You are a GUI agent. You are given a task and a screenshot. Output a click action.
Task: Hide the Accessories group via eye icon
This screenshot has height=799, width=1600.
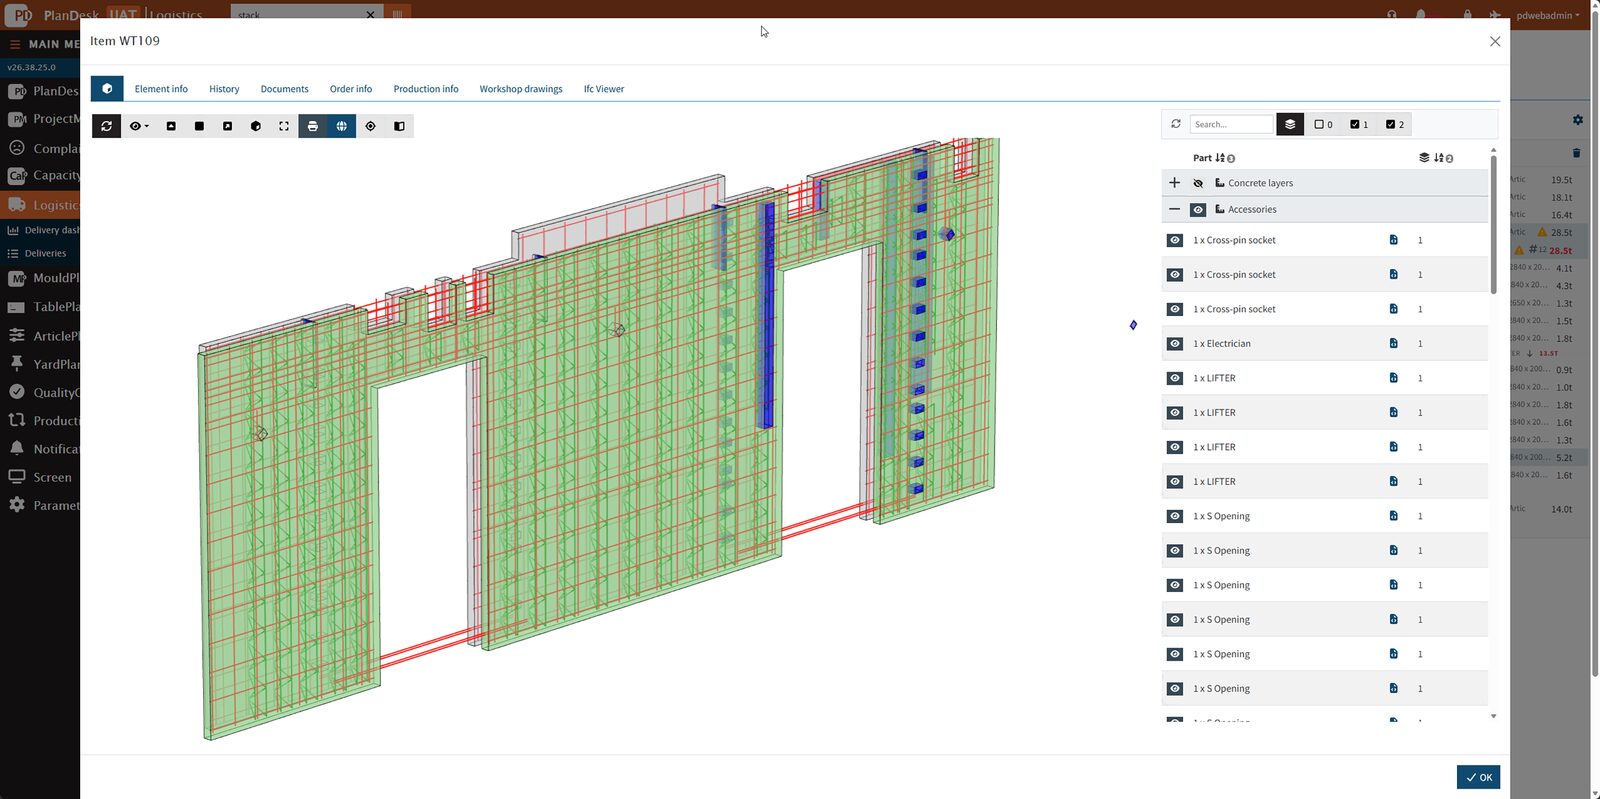(1198, 210)
